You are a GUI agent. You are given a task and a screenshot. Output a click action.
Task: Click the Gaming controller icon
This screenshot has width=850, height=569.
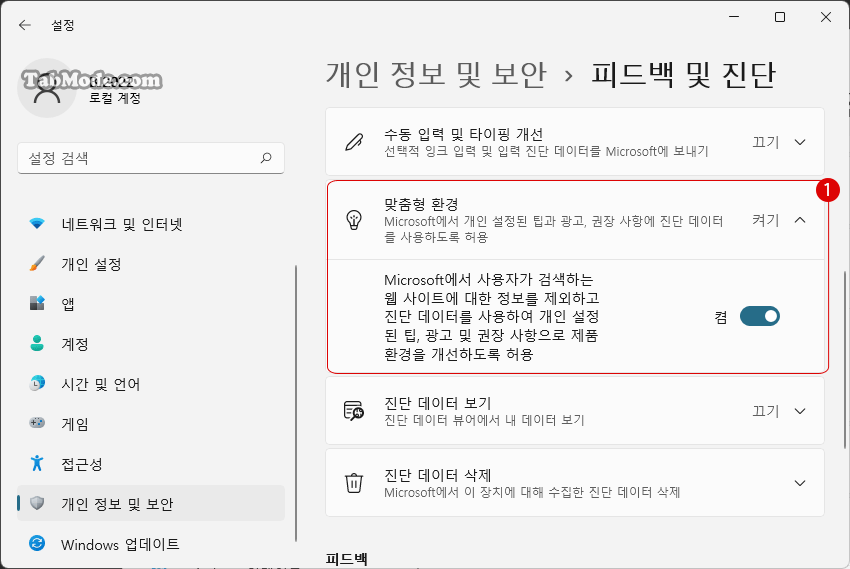pyautogui.click(x=37, y=423)
